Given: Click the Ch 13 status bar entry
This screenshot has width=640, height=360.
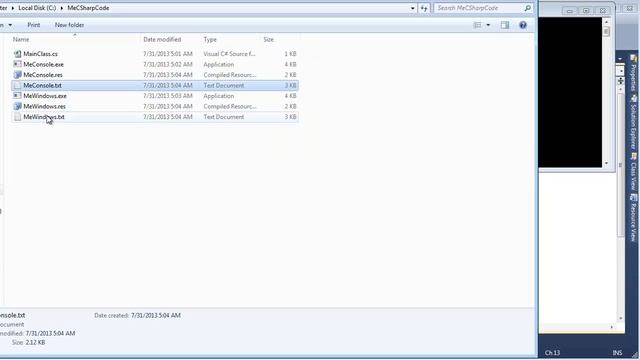Looking at the screenshot, I should [x=552, y=353].
